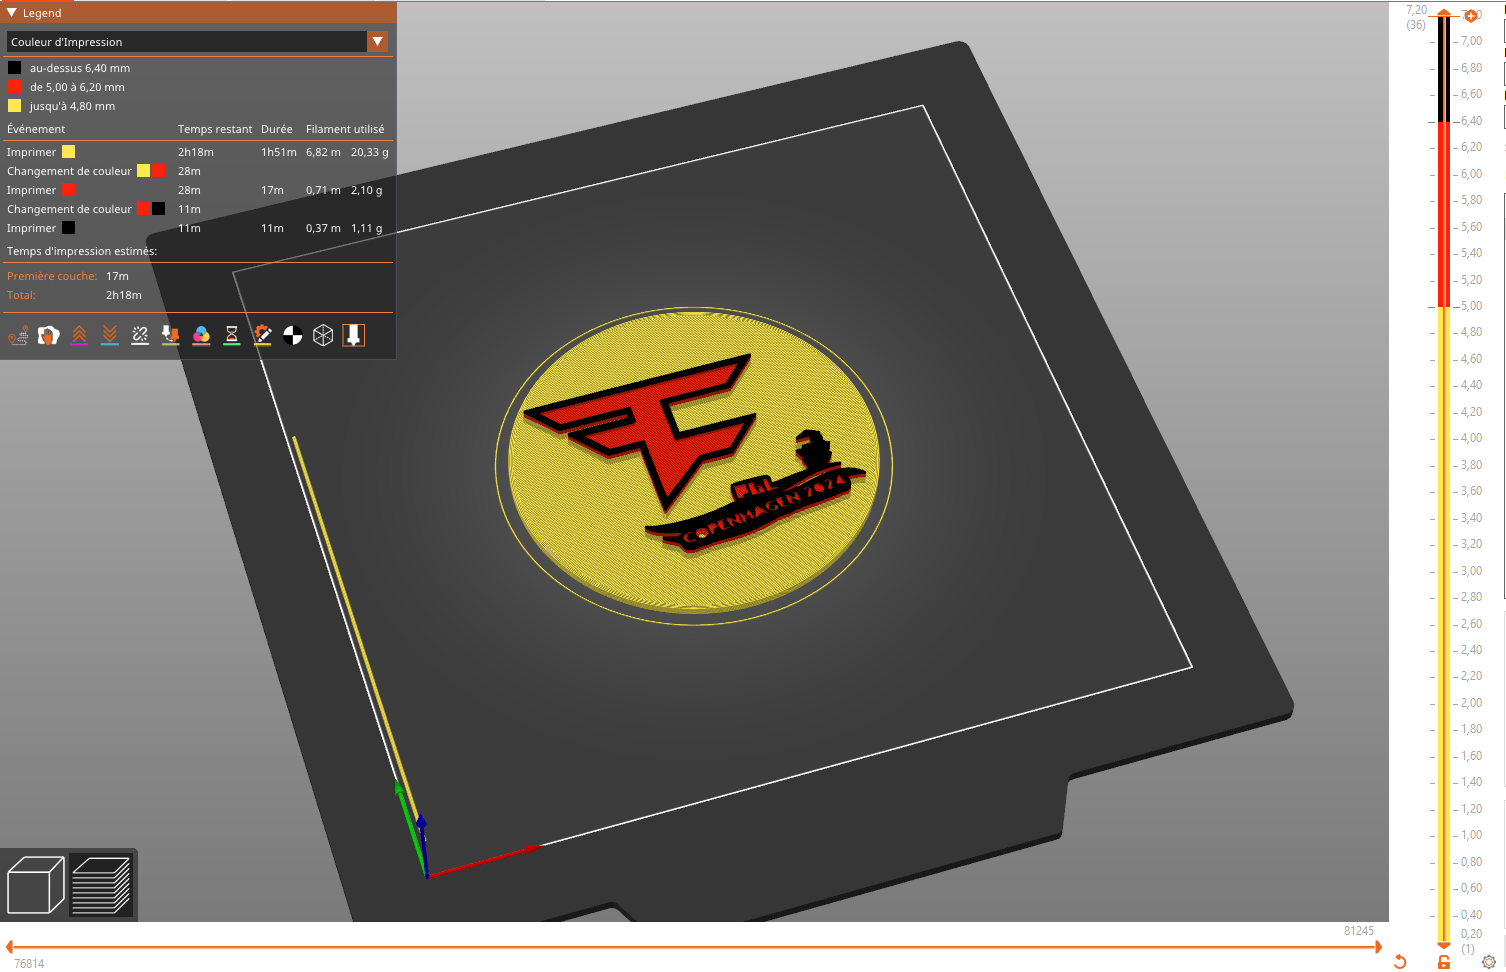
Task: Click the add color change plus icon
Action: point(1470,16)
